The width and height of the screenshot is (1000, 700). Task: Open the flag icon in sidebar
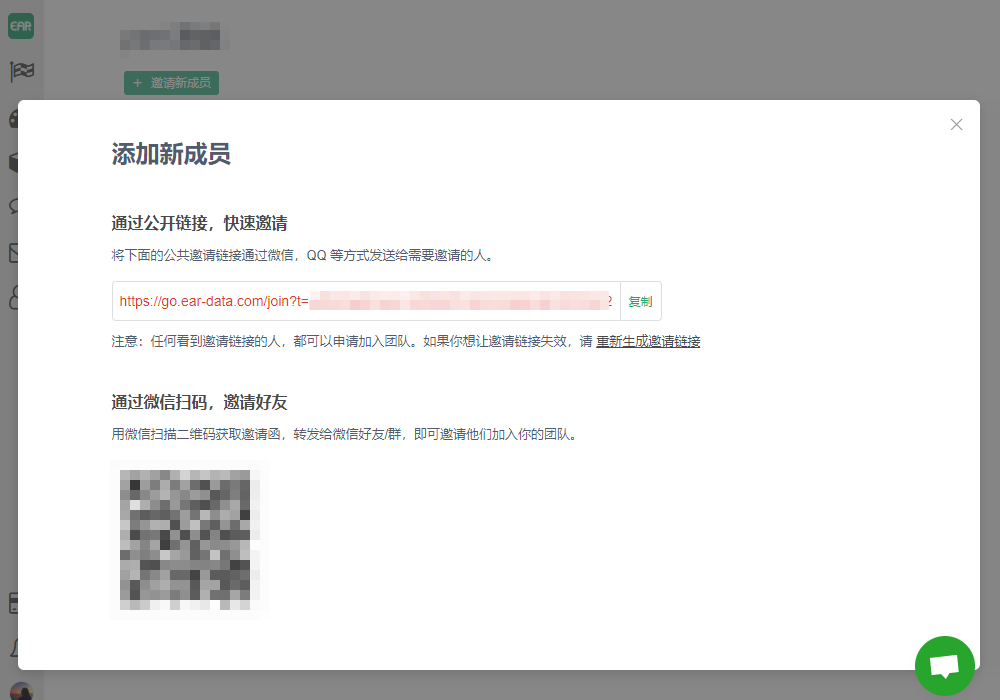[22, 71]
